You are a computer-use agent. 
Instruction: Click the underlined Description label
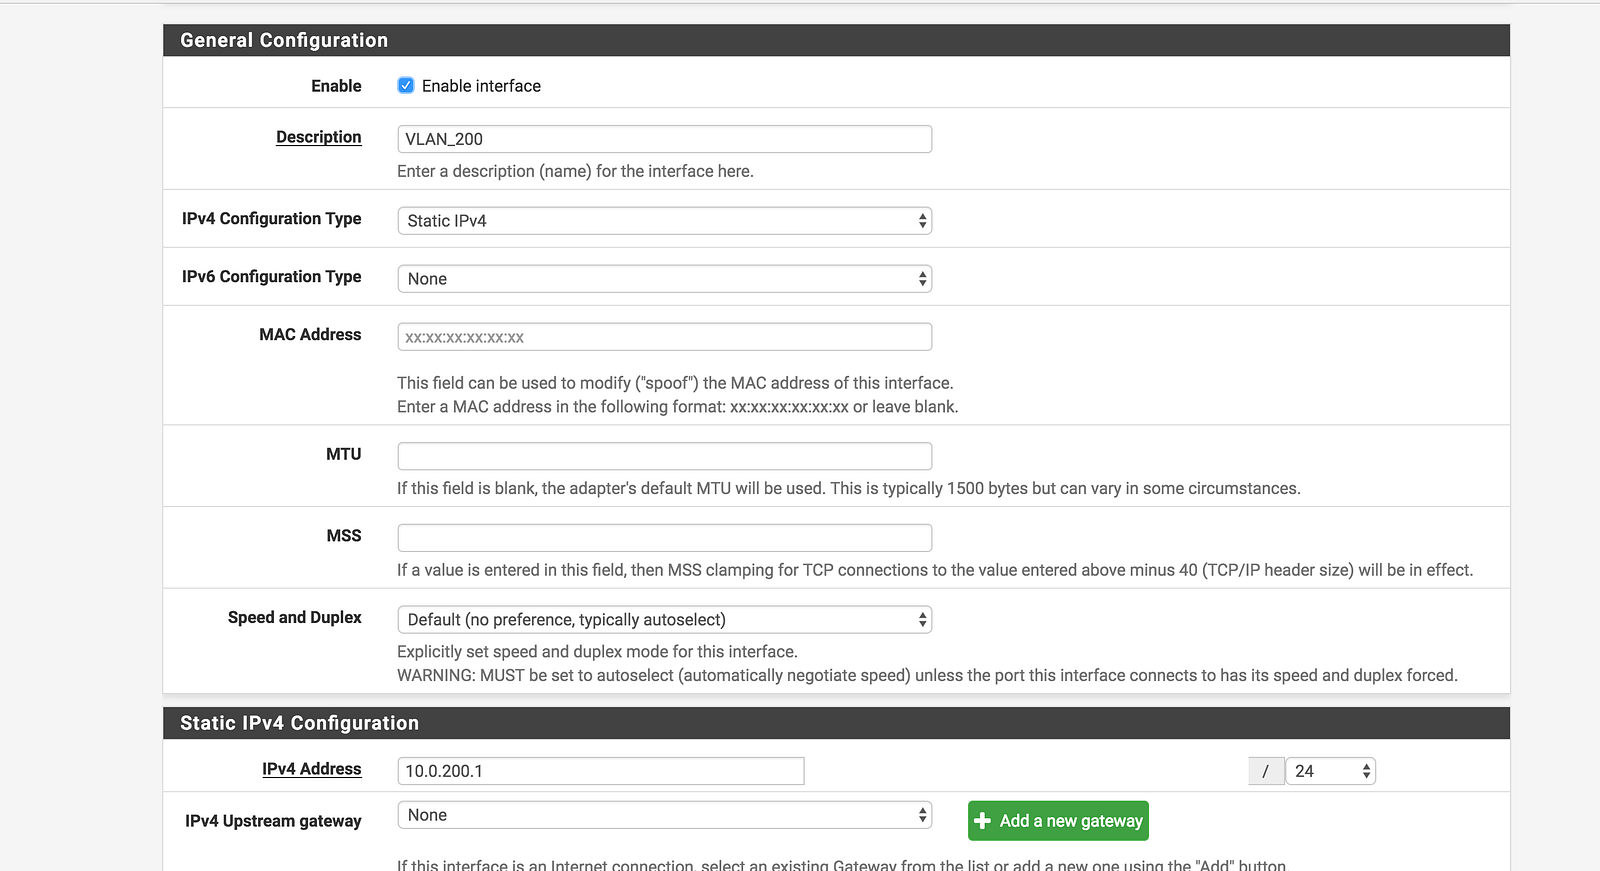point(318,137)
